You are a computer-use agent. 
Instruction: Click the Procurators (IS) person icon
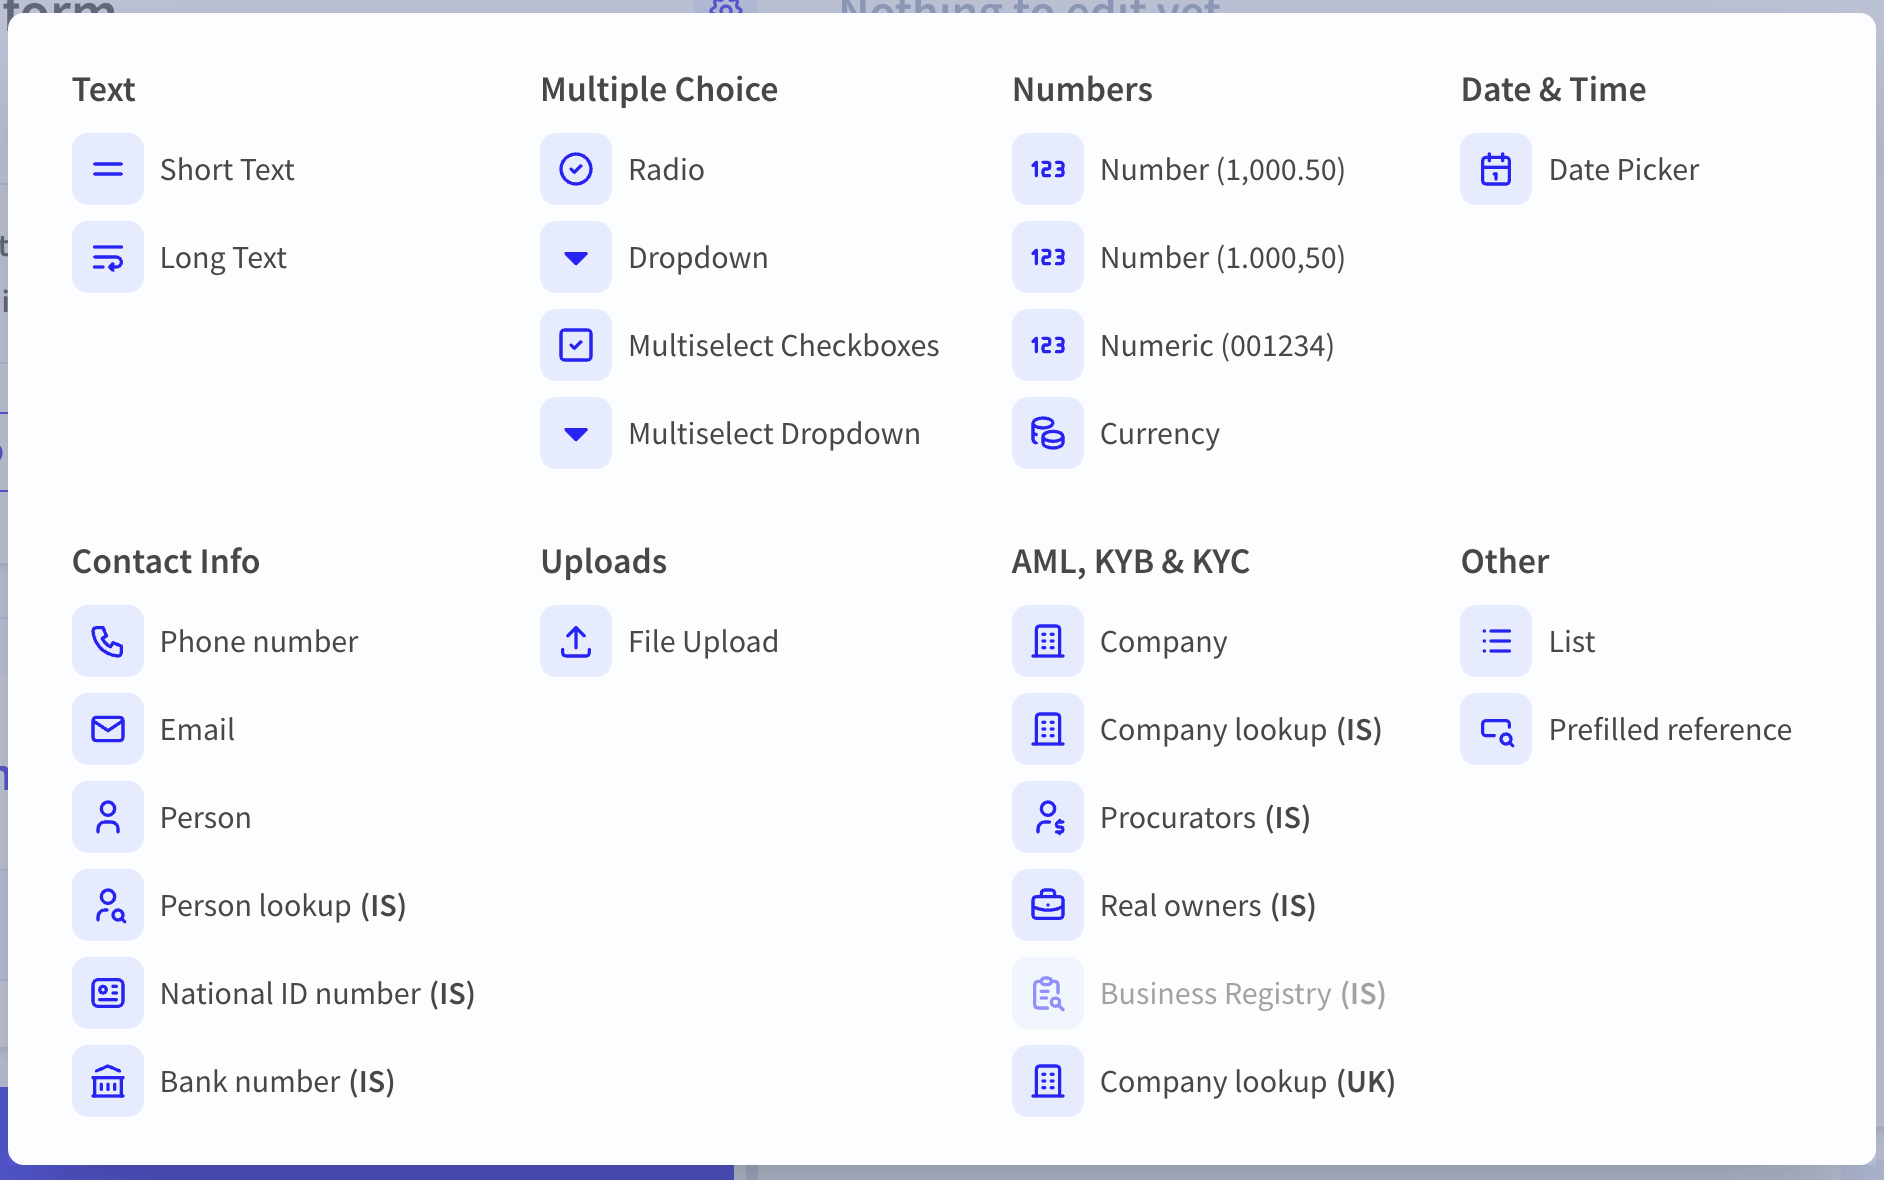(1048, 817)
